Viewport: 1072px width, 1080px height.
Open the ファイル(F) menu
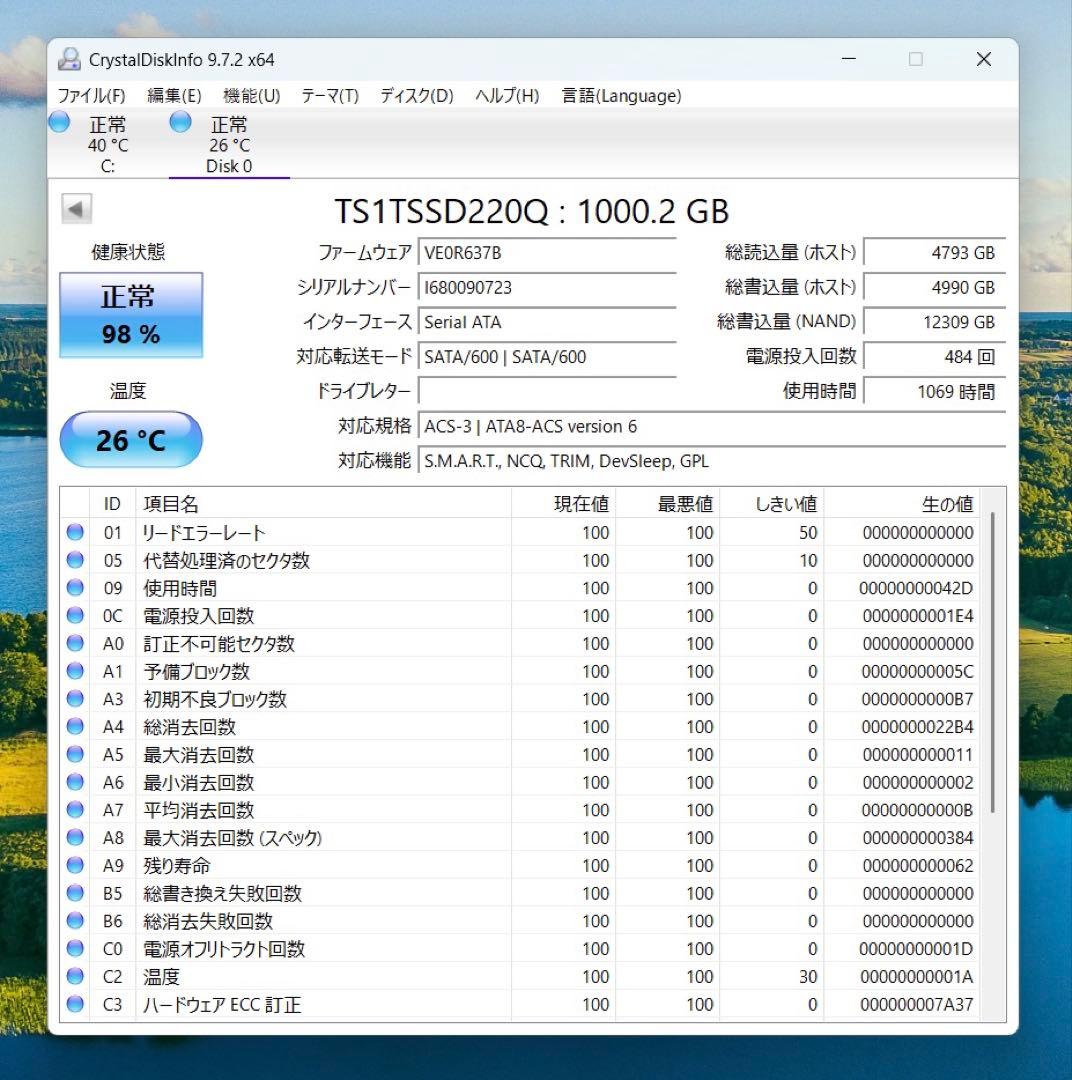(91, 96)
